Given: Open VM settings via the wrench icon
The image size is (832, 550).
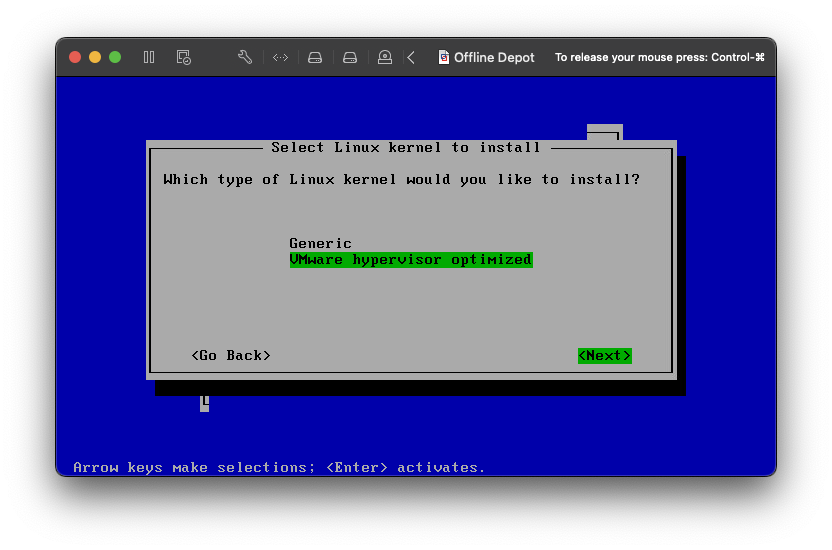Looking at the screenshot, I should (x=245, y=57).
